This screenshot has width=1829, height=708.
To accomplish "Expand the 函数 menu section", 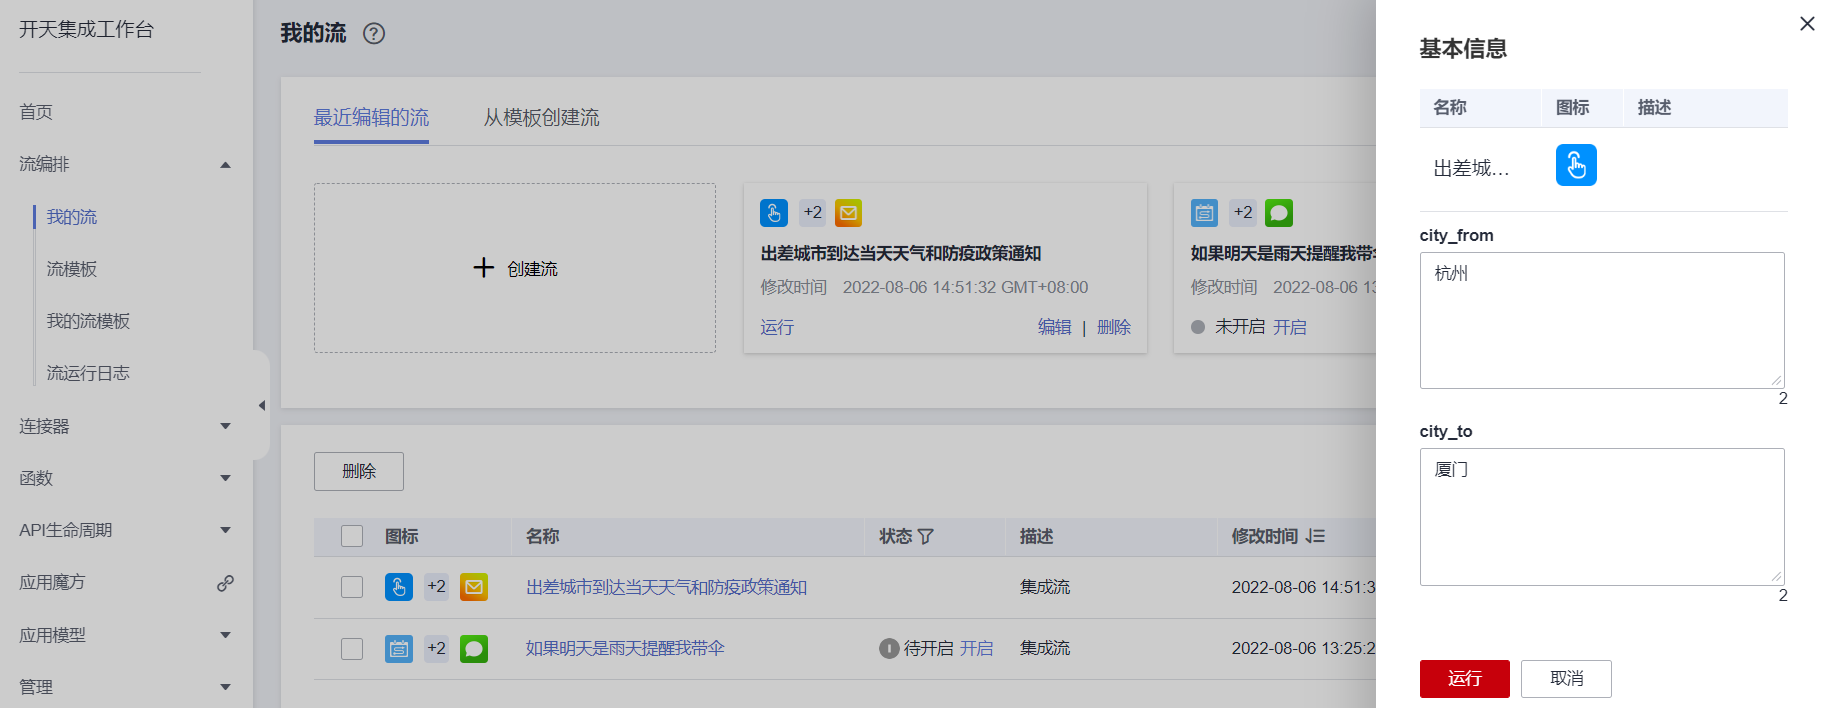I will (x=225, y=478).
